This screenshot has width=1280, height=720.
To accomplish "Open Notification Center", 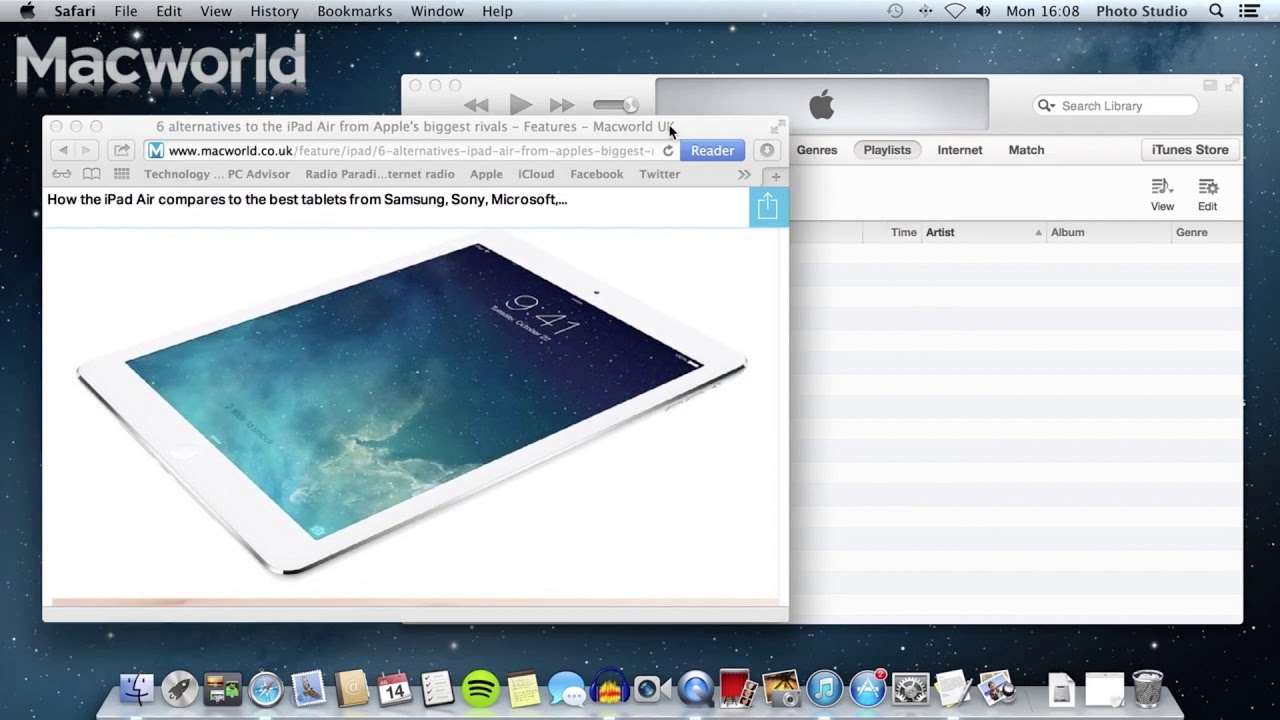I will click(x=1249, y=11).
